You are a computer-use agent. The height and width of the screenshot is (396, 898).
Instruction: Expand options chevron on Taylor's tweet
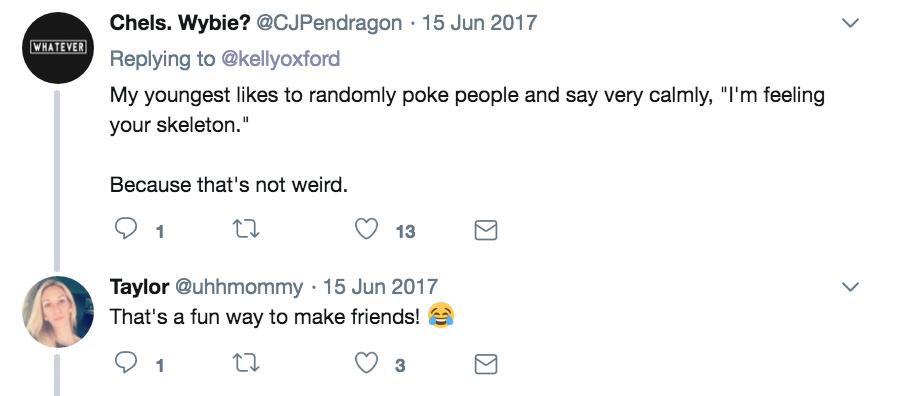852,286
